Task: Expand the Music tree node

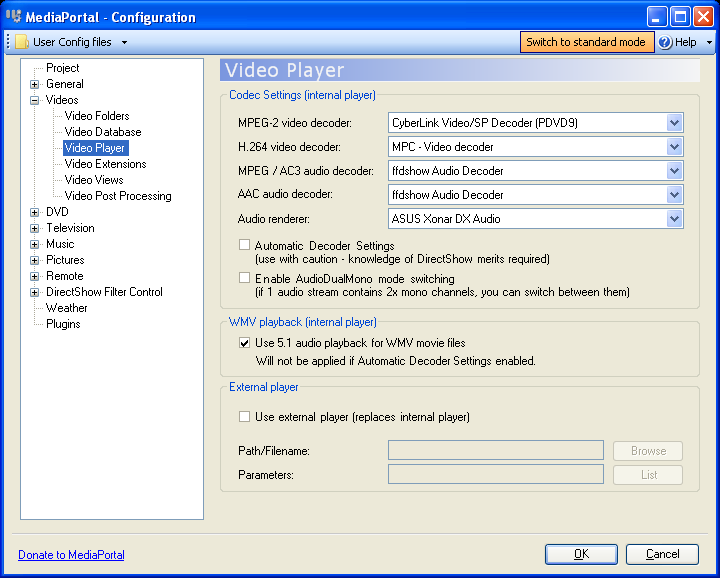Action: pos(34,244)
